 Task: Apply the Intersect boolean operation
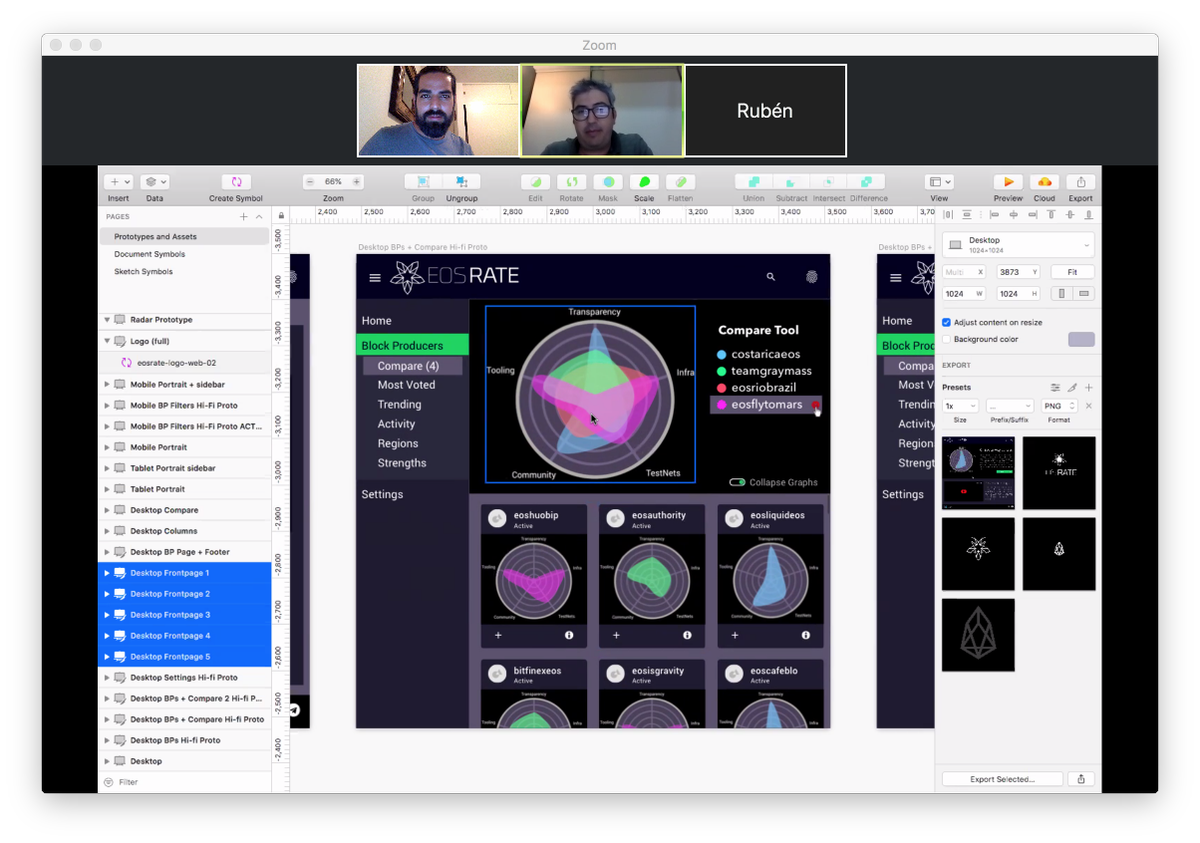[829, 182]
